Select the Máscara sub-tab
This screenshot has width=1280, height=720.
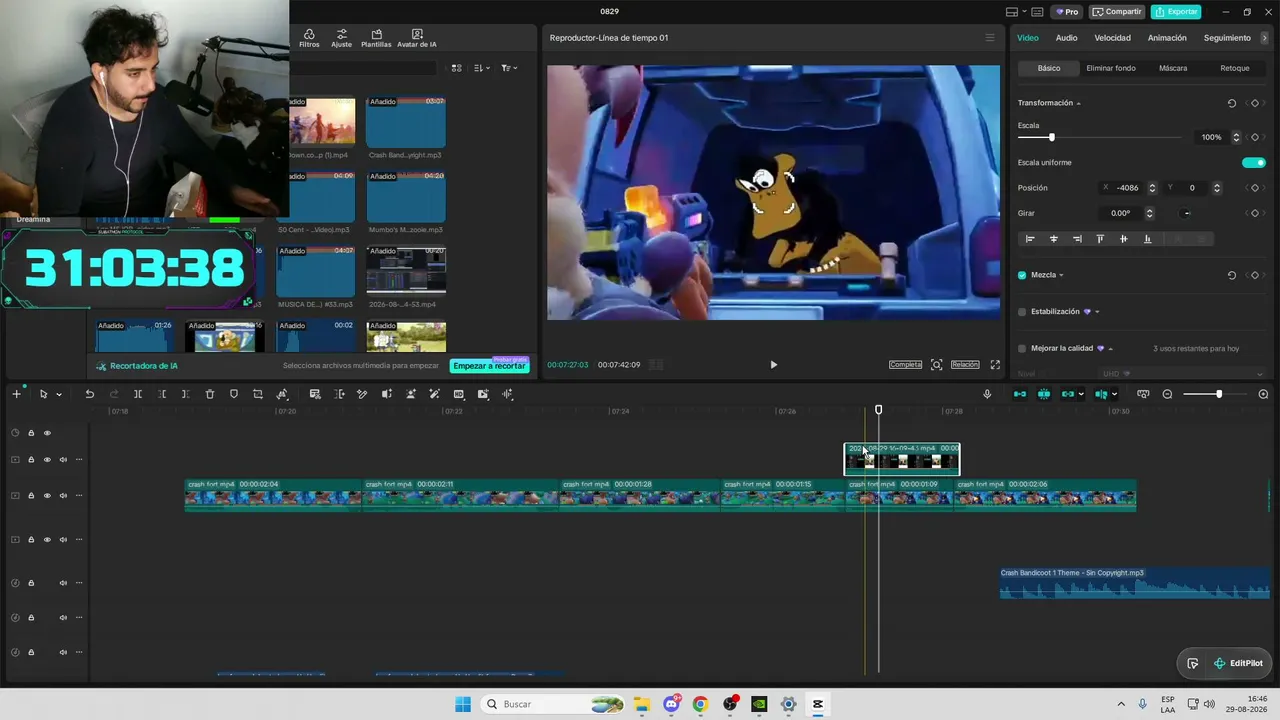coord(1173,68)
